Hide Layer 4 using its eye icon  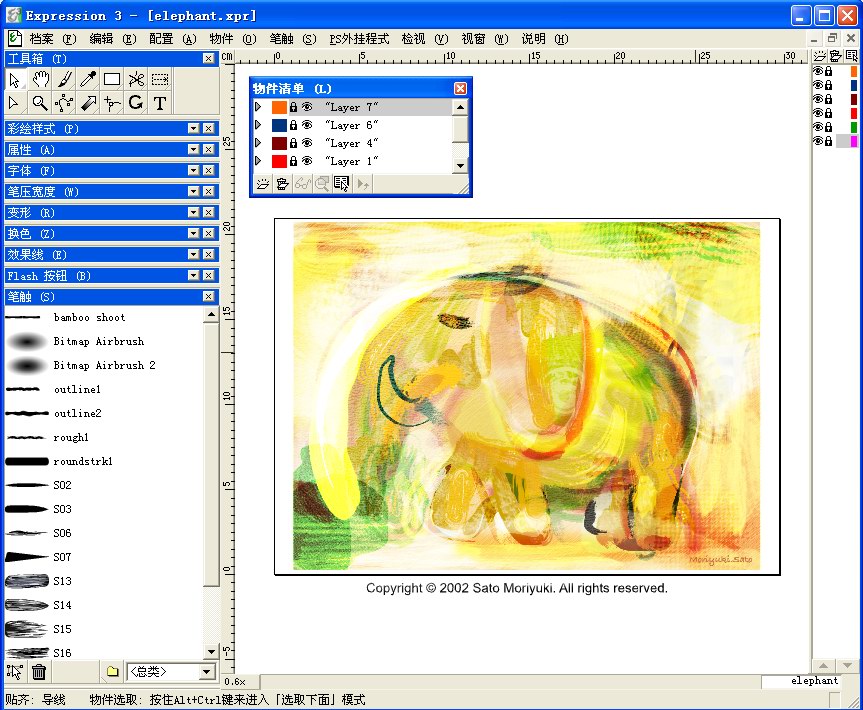tap(307, 143)
